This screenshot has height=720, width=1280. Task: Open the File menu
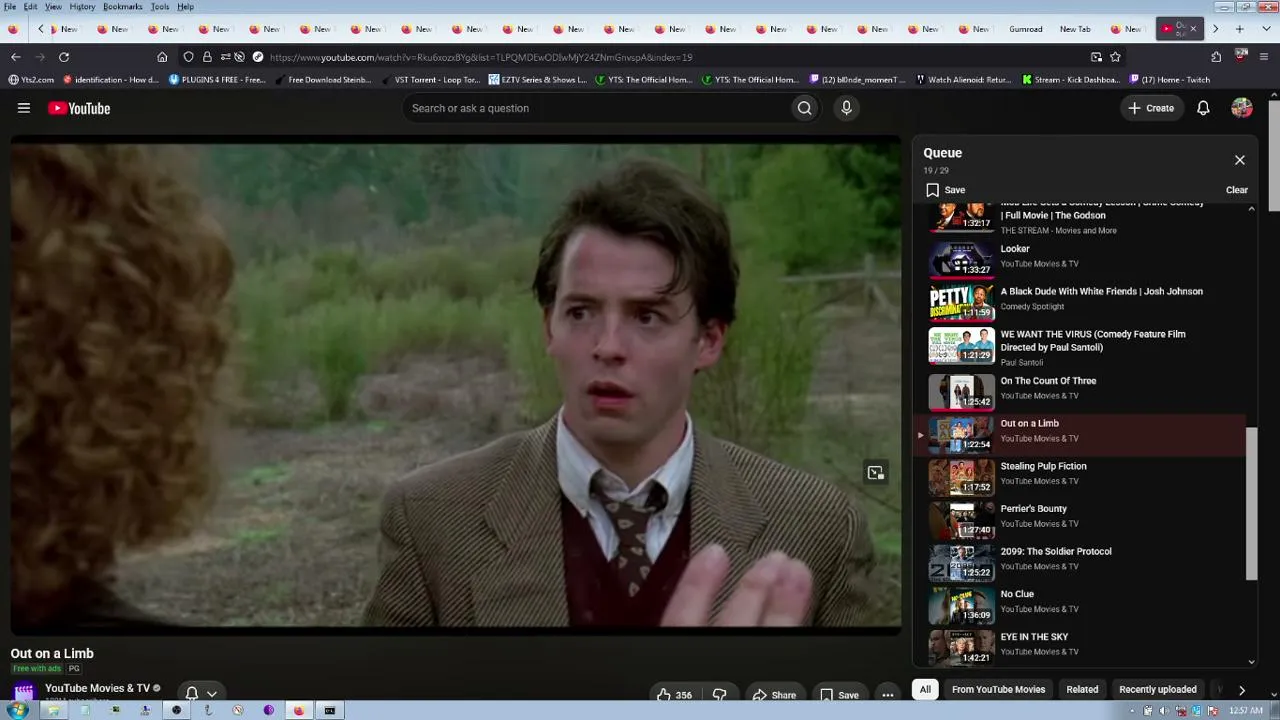coord(10,7)
